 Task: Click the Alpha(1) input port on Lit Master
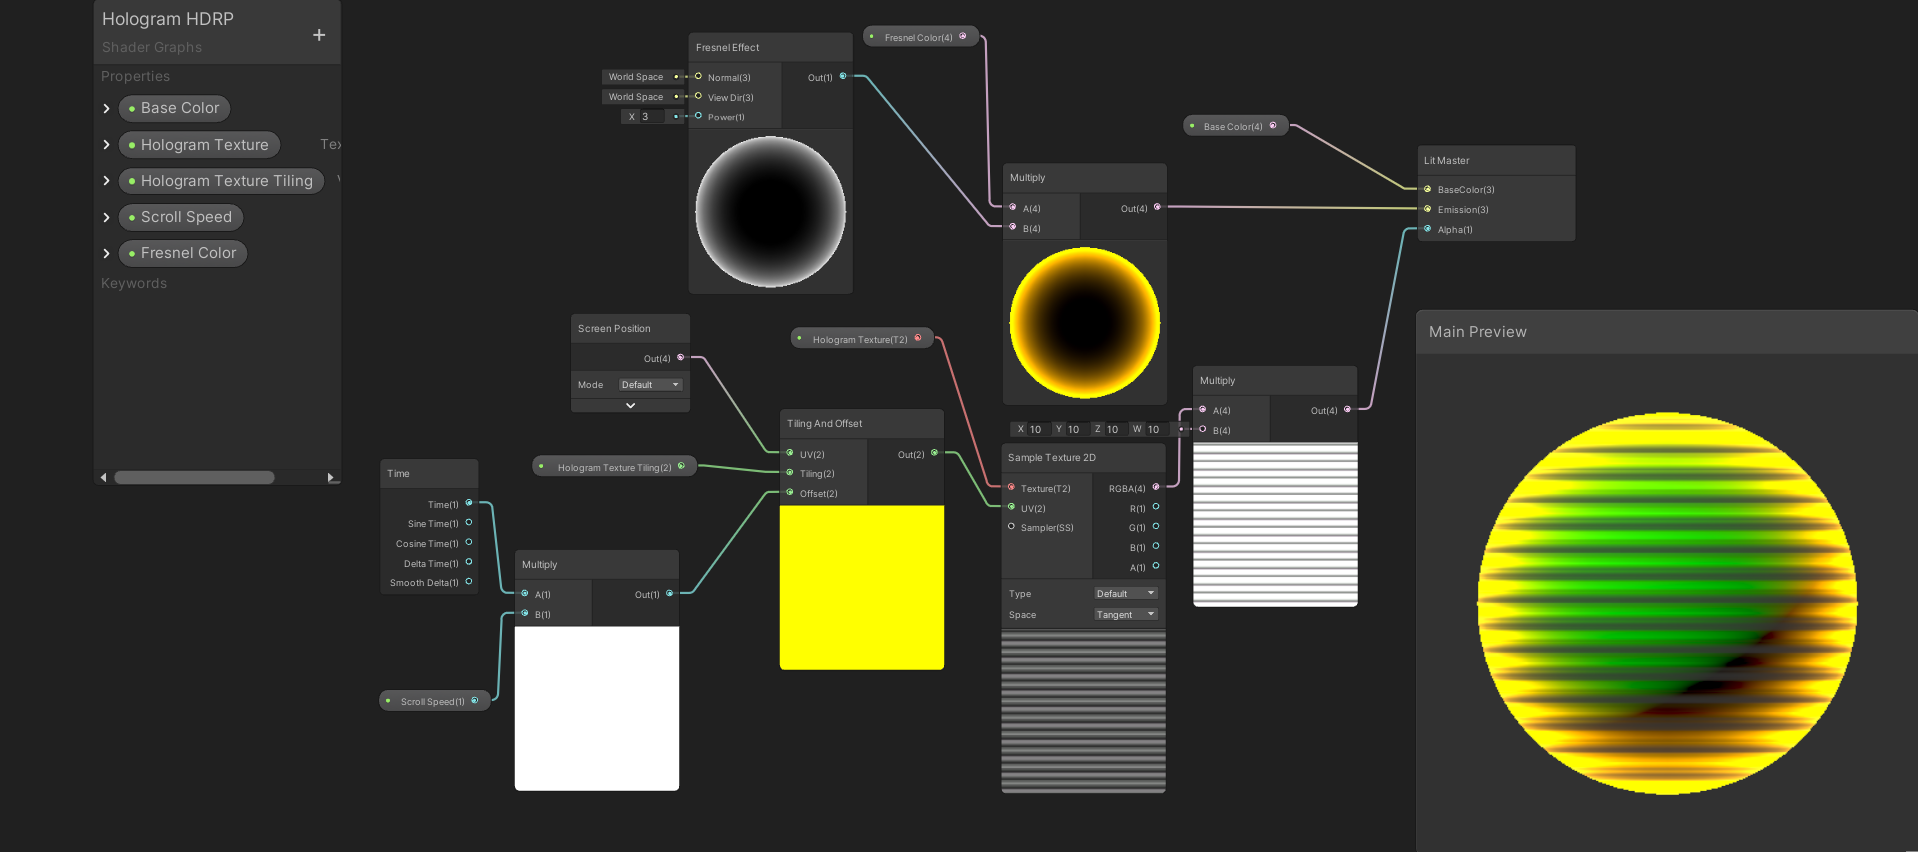coord(1427,229)
